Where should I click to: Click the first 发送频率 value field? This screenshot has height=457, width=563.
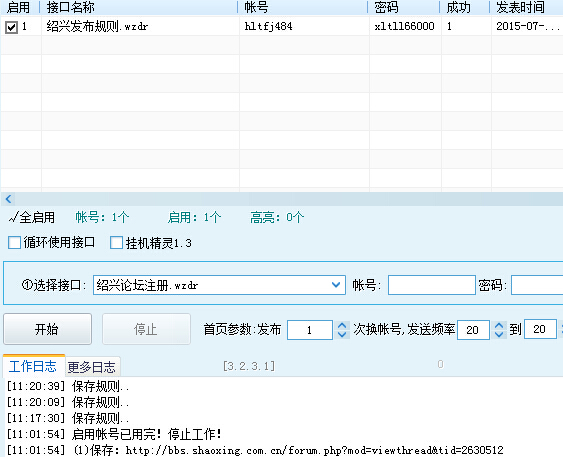click(x=473, y=330)
